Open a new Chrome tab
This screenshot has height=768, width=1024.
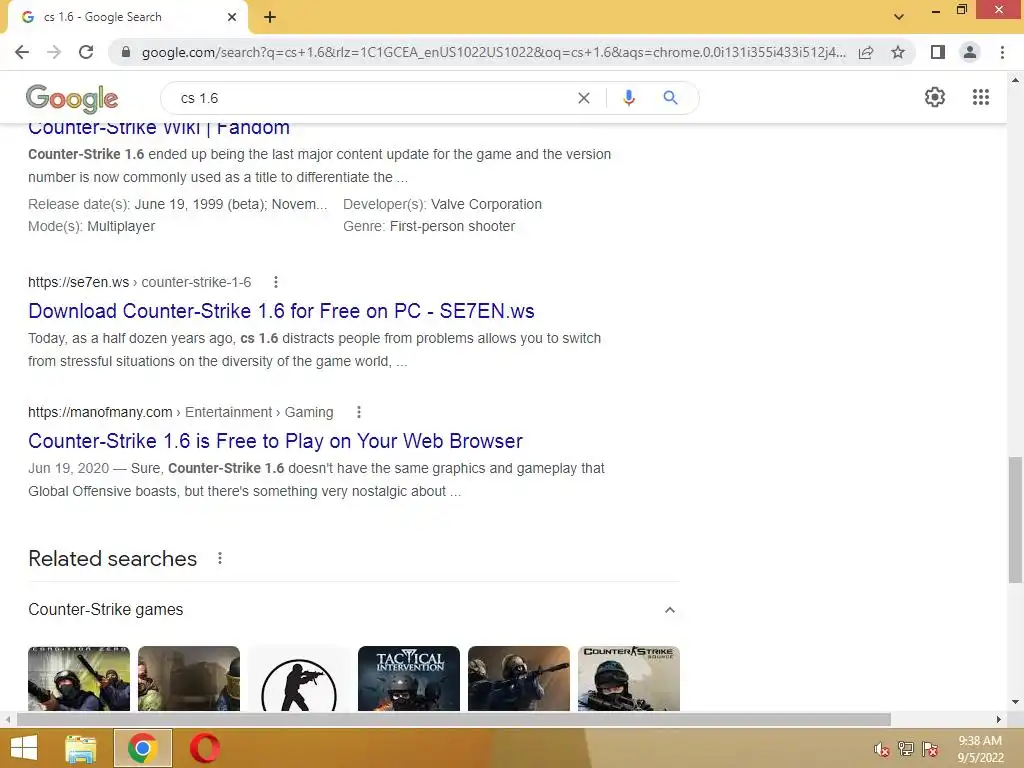[270, 17]
